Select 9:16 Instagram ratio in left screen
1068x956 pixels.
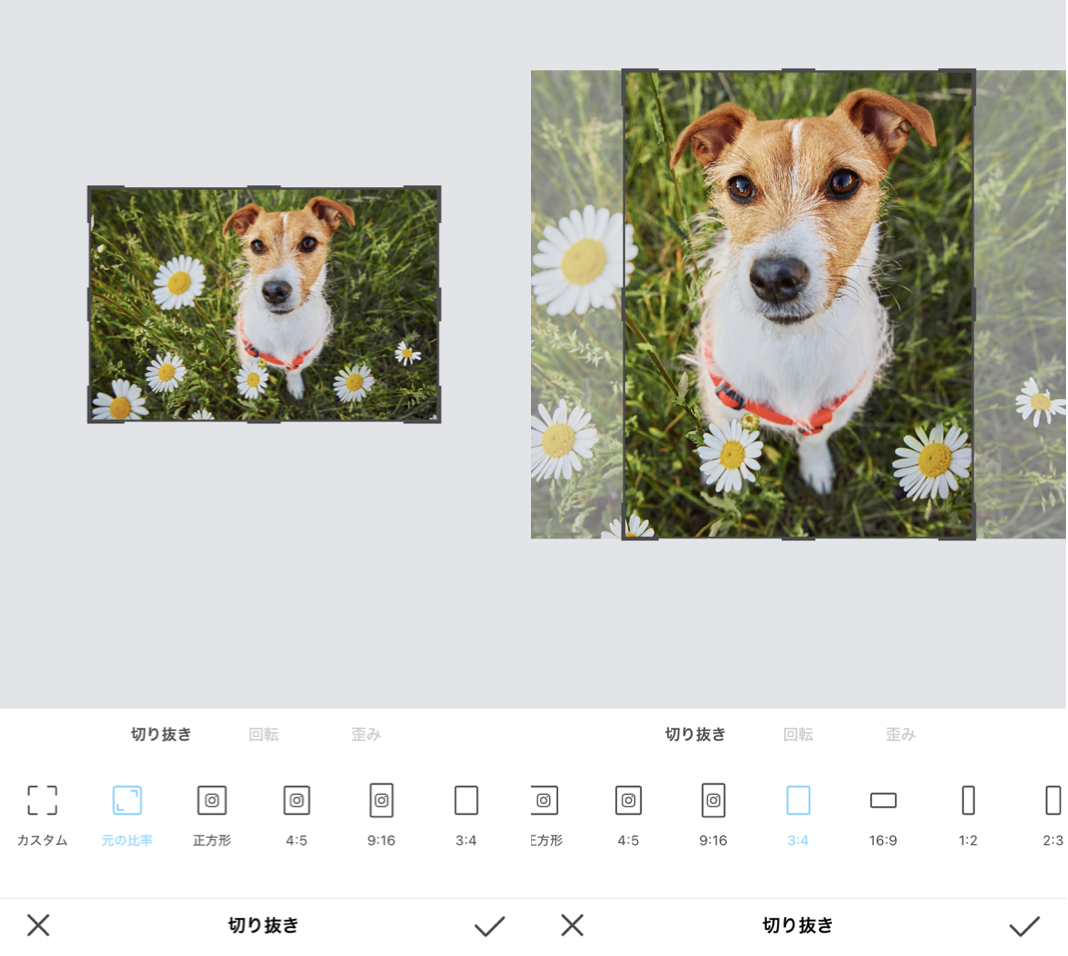[381, 801]
